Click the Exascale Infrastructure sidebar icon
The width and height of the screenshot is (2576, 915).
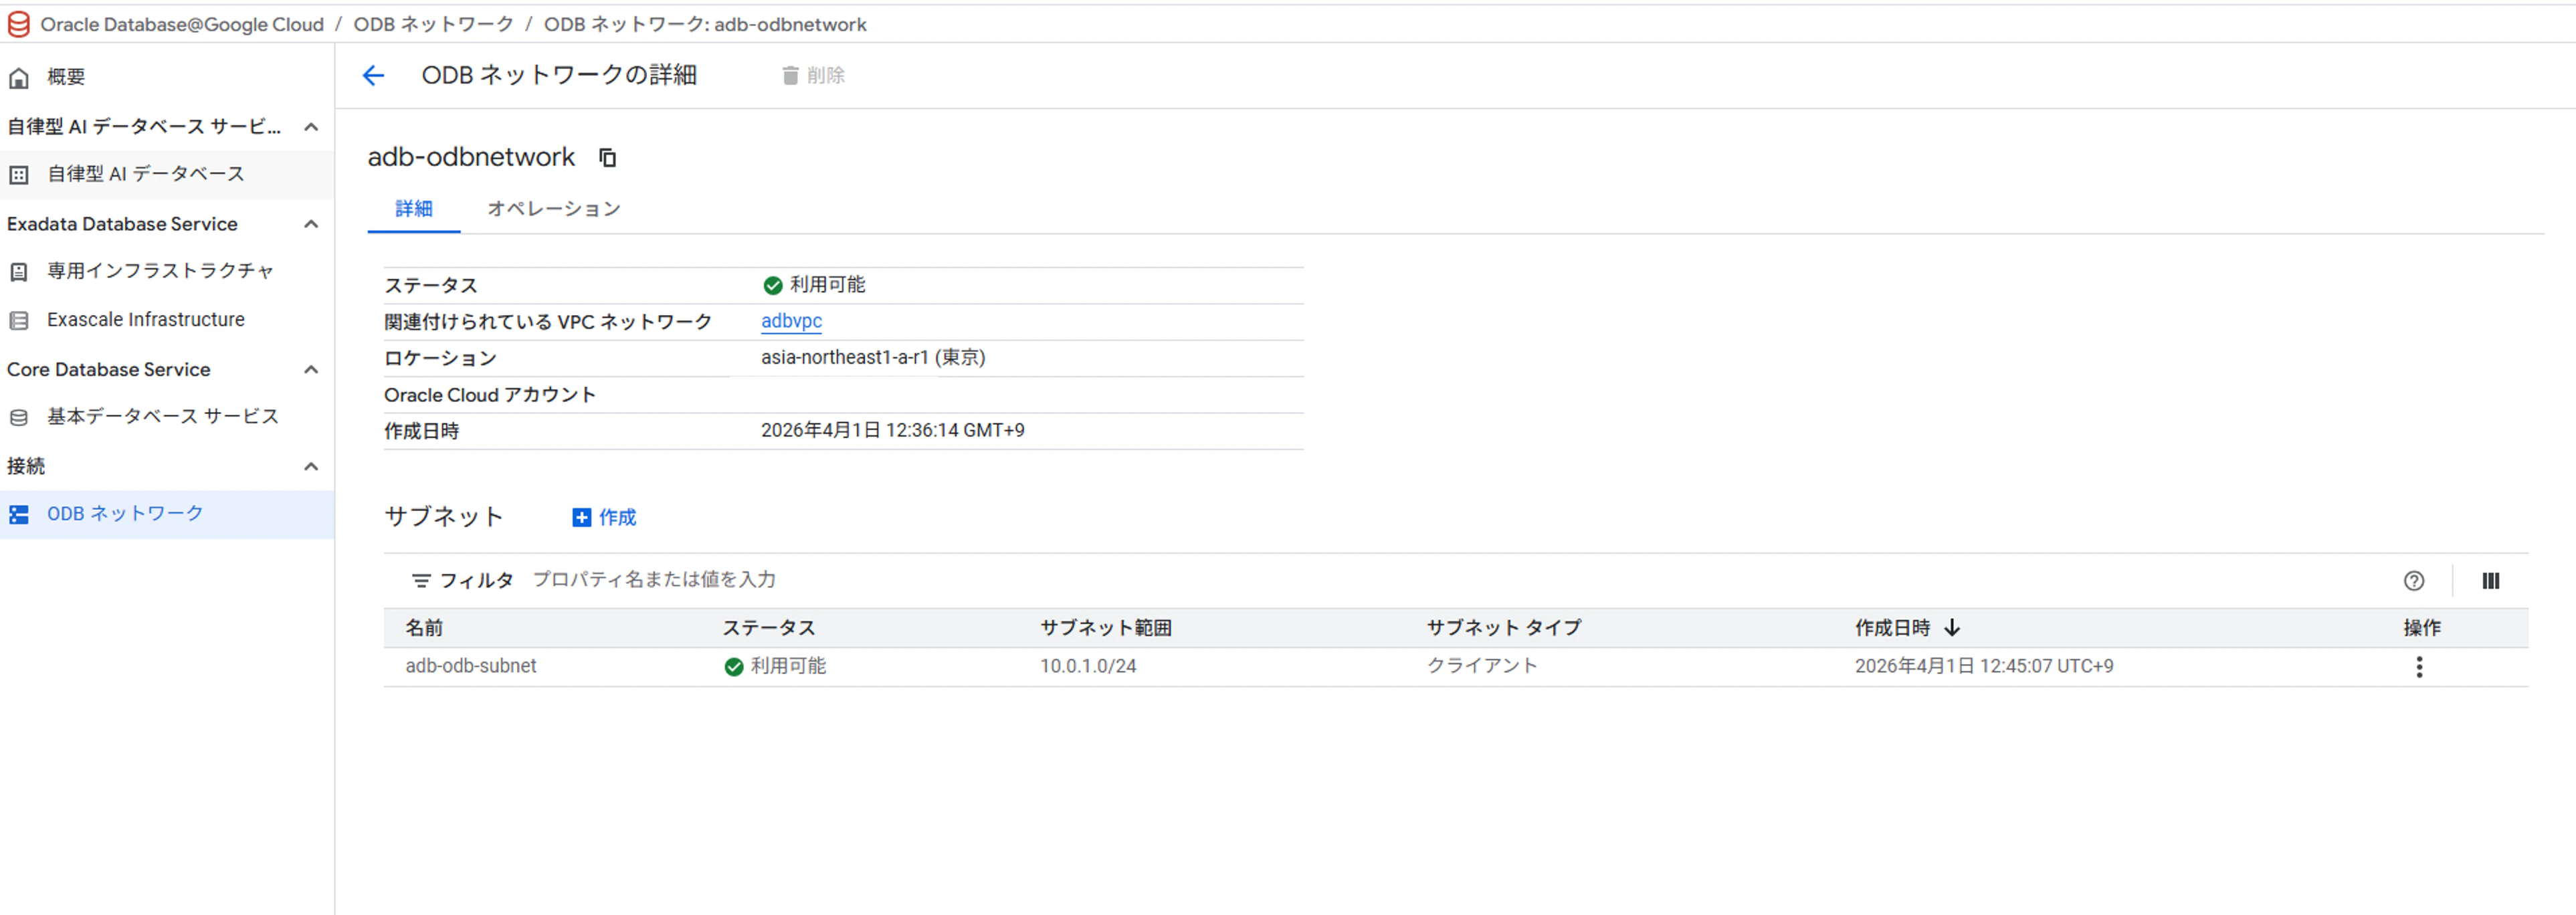(x=19, y=320)
